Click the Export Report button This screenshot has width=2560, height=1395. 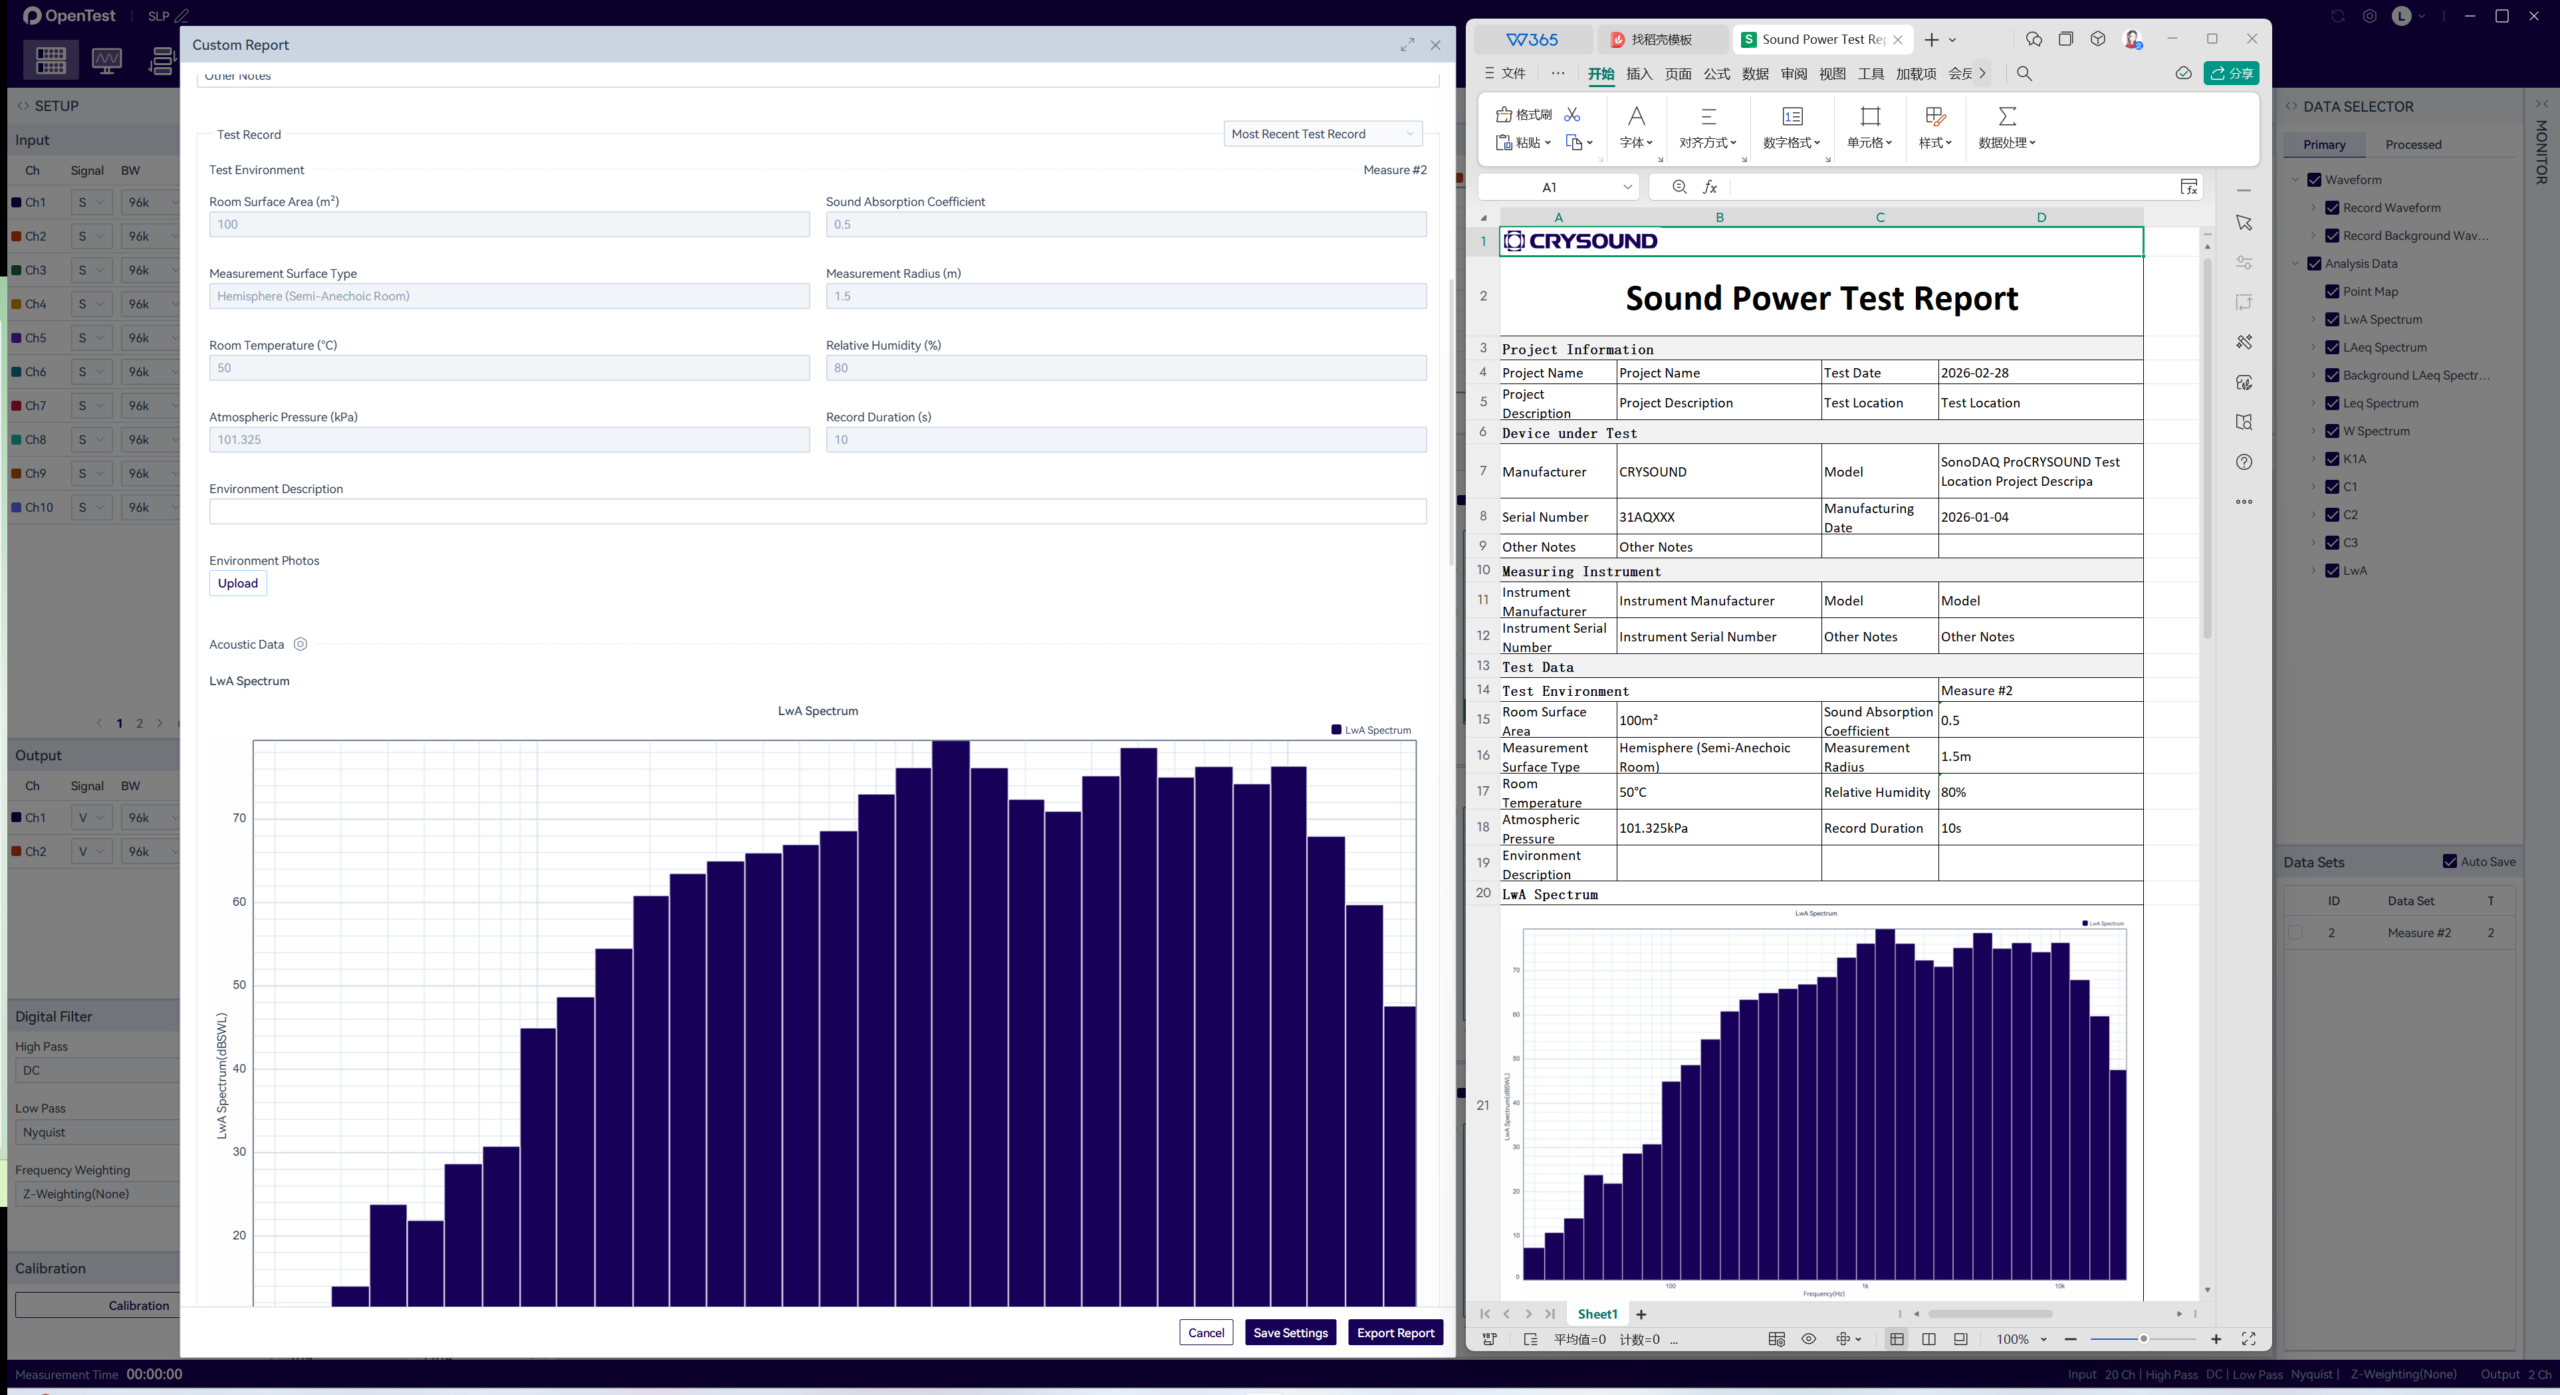[x=1395, y=1333]
